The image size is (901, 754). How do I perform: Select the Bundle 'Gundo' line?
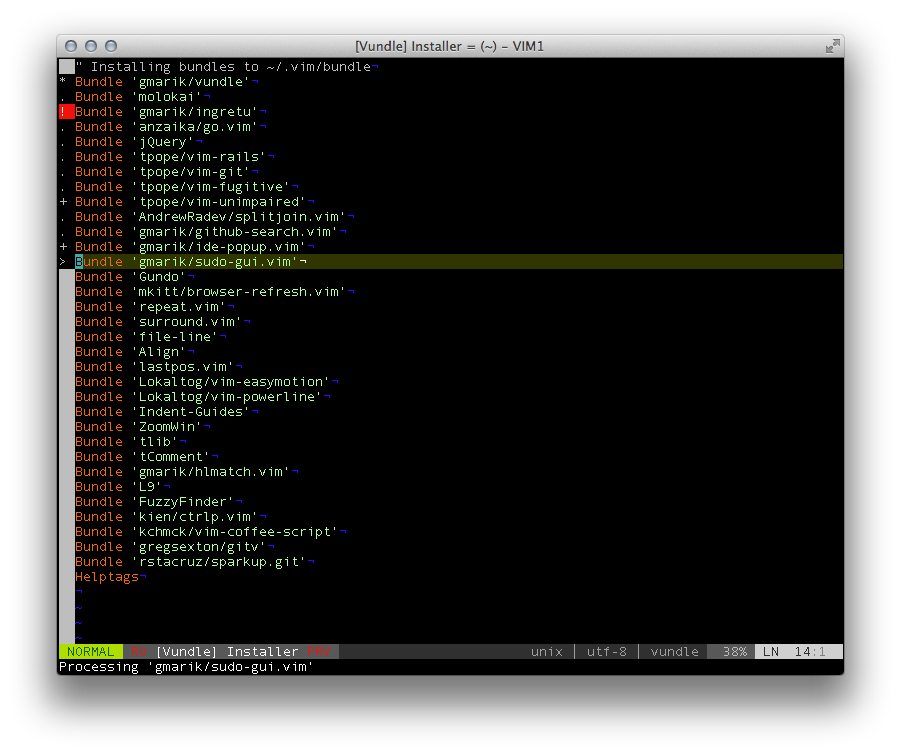130,277
